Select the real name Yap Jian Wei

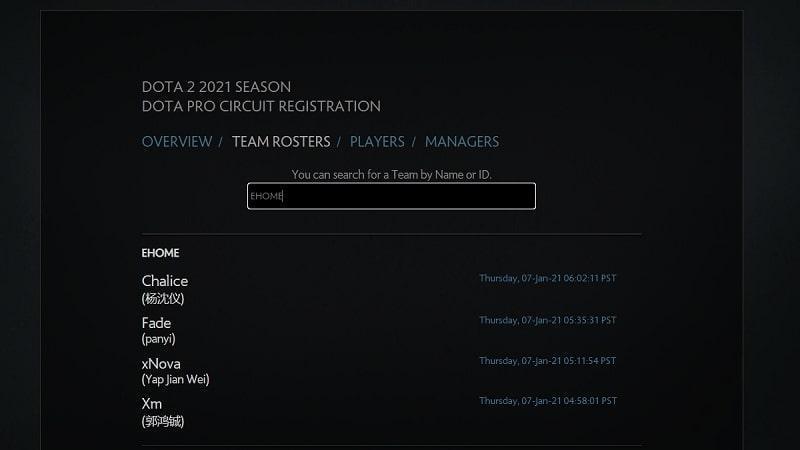click(x=176, y=380)
